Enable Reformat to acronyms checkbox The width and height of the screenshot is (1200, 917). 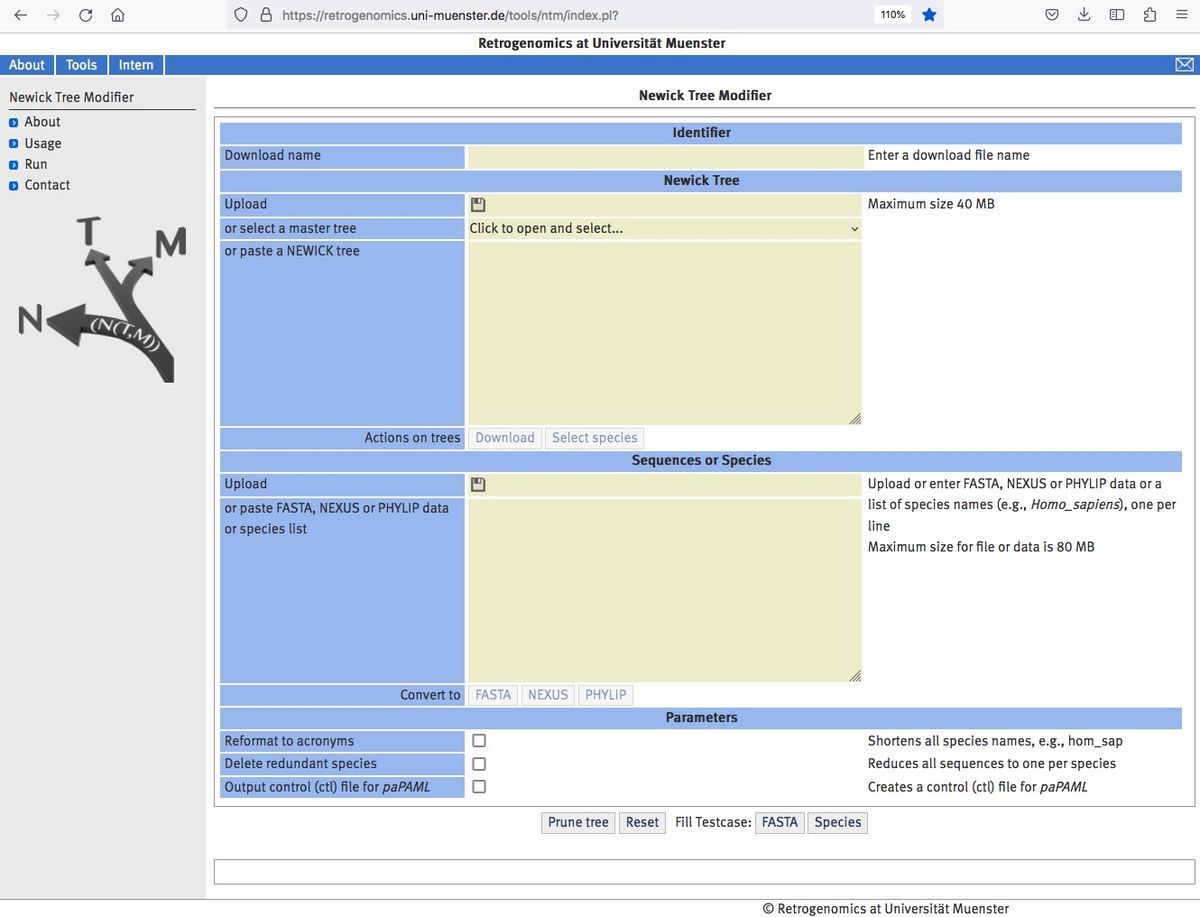479,741
